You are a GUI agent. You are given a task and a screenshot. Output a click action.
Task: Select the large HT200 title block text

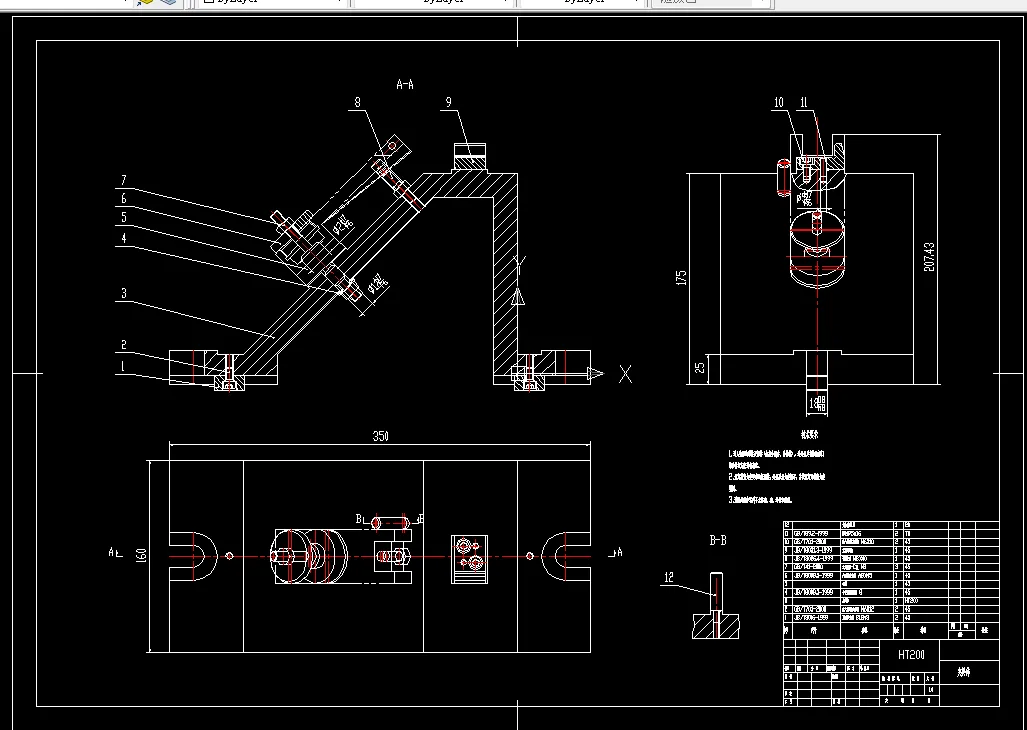pyautogui.click(x=910, y=655)
